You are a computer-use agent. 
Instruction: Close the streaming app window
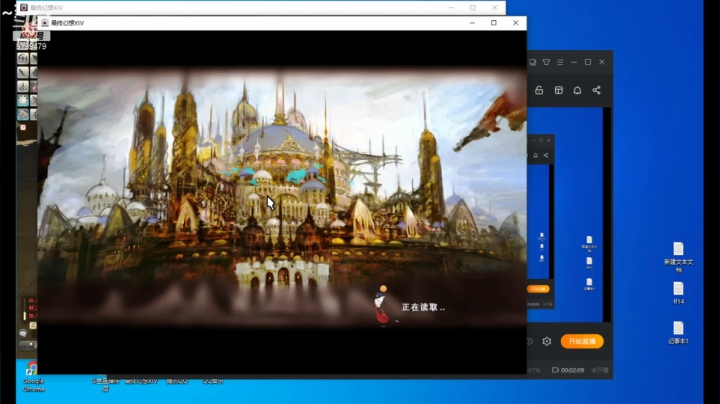[x=602, y=62]
